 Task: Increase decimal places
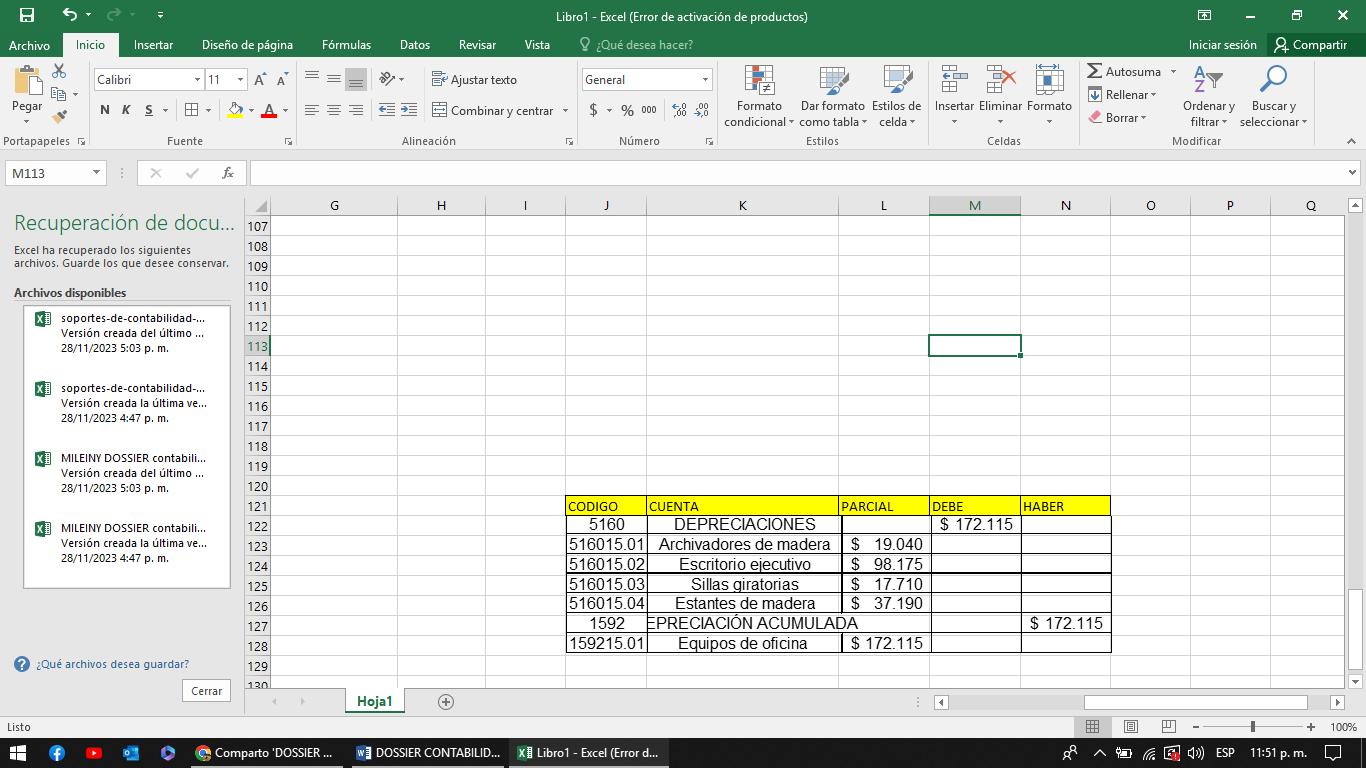point(679,110)
